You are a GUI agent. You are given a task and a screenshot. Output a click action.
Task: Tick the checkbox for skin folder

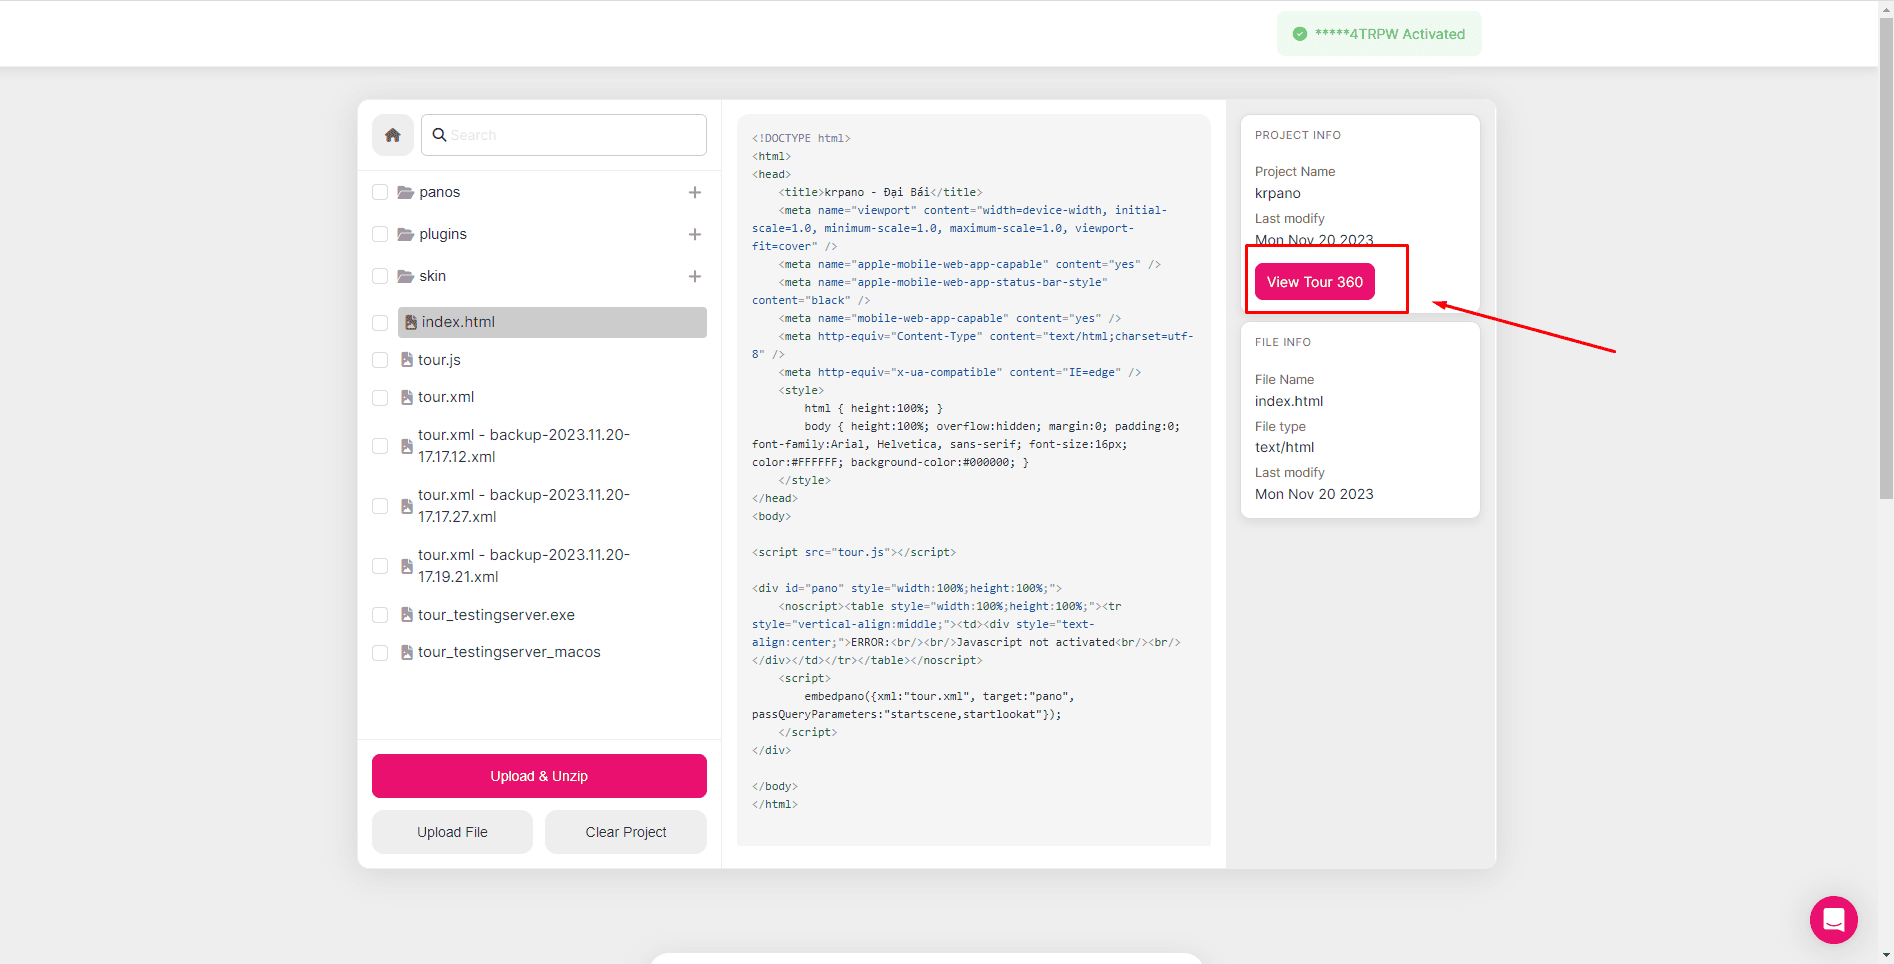[380, 276]
